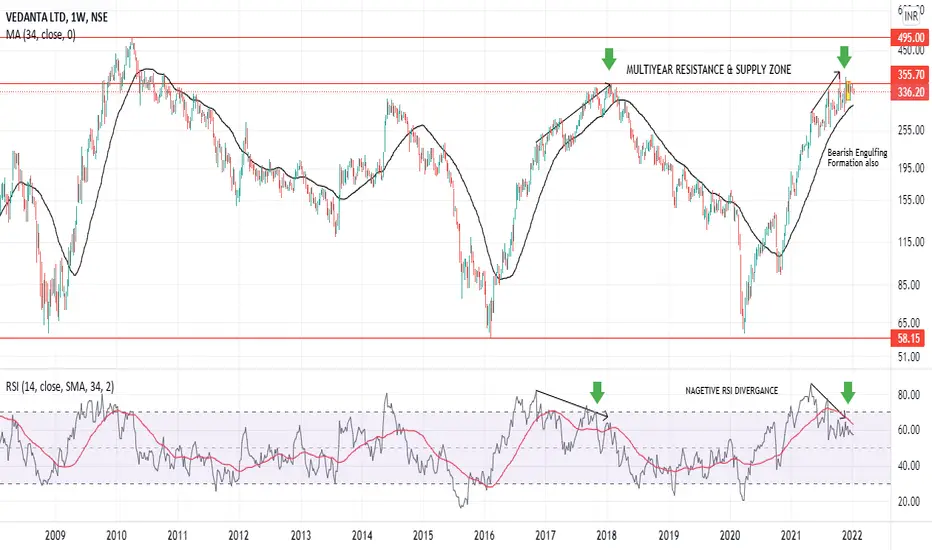Viewport: 932px width, 550px height.
Task: Select the 65.00 price axis tick
Action: click(x=911, y=323)
